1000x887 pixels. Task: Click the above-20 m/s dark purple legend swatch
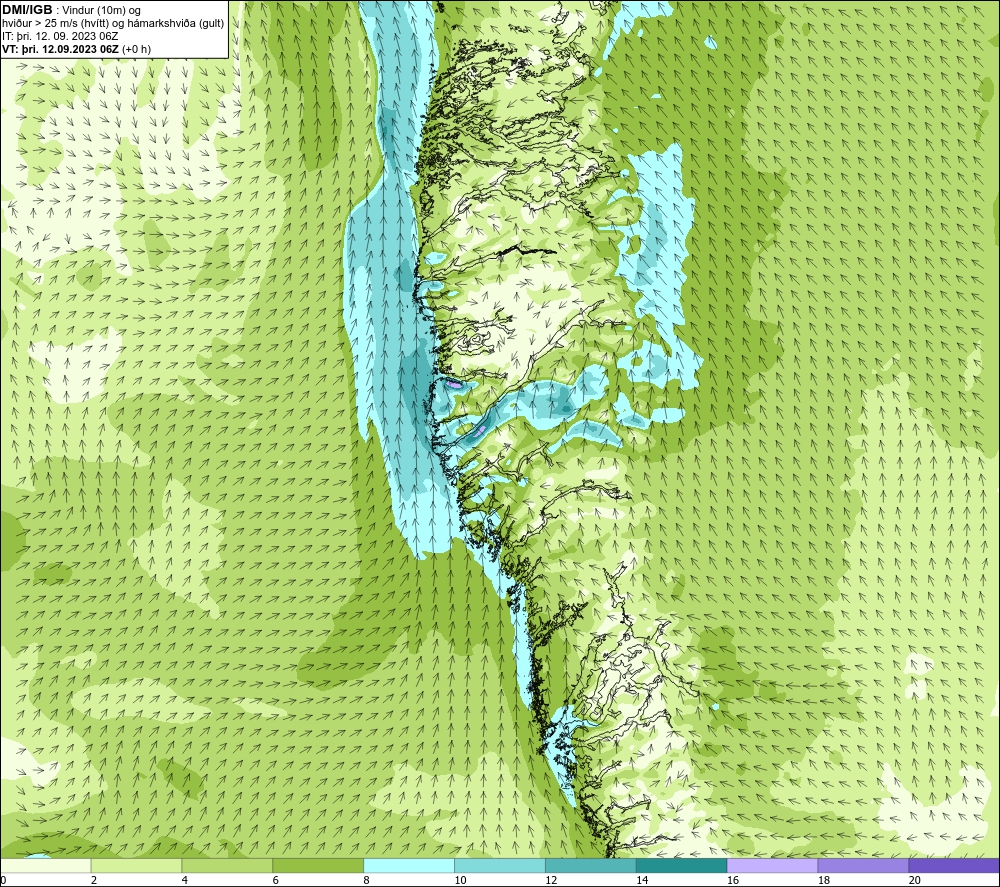(x=954, y=865)
